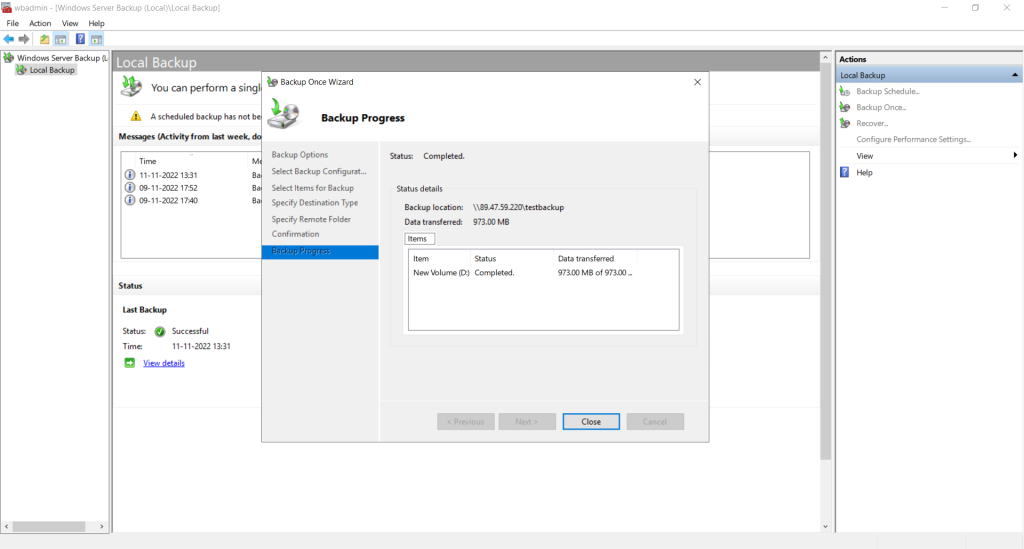Click Help item in Actions pane
The height and width of the screenshot is (549, 1024).
(x=864, y=172)
